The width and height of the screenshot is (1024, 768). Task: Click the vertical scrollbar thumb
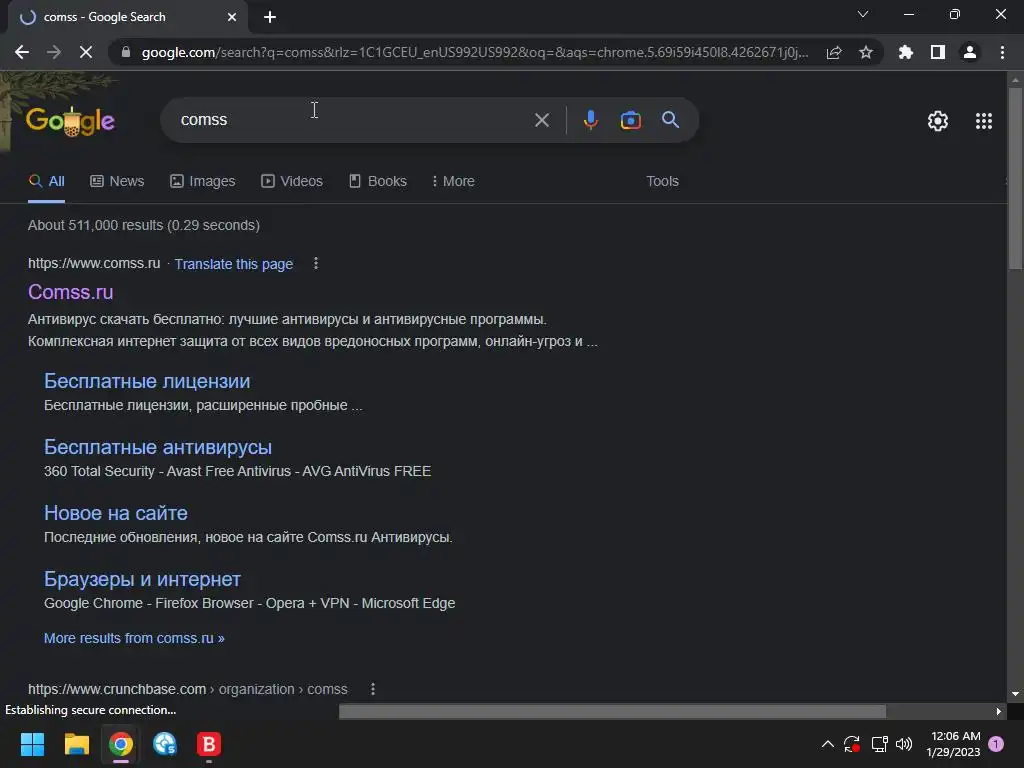1015,178
